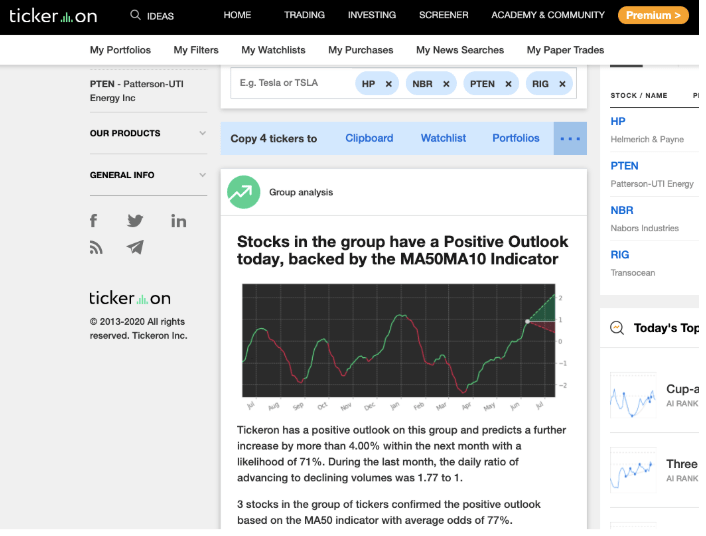Copy tickers to Portfolios
Screen dimensions: 706x536
pos(516,138)
